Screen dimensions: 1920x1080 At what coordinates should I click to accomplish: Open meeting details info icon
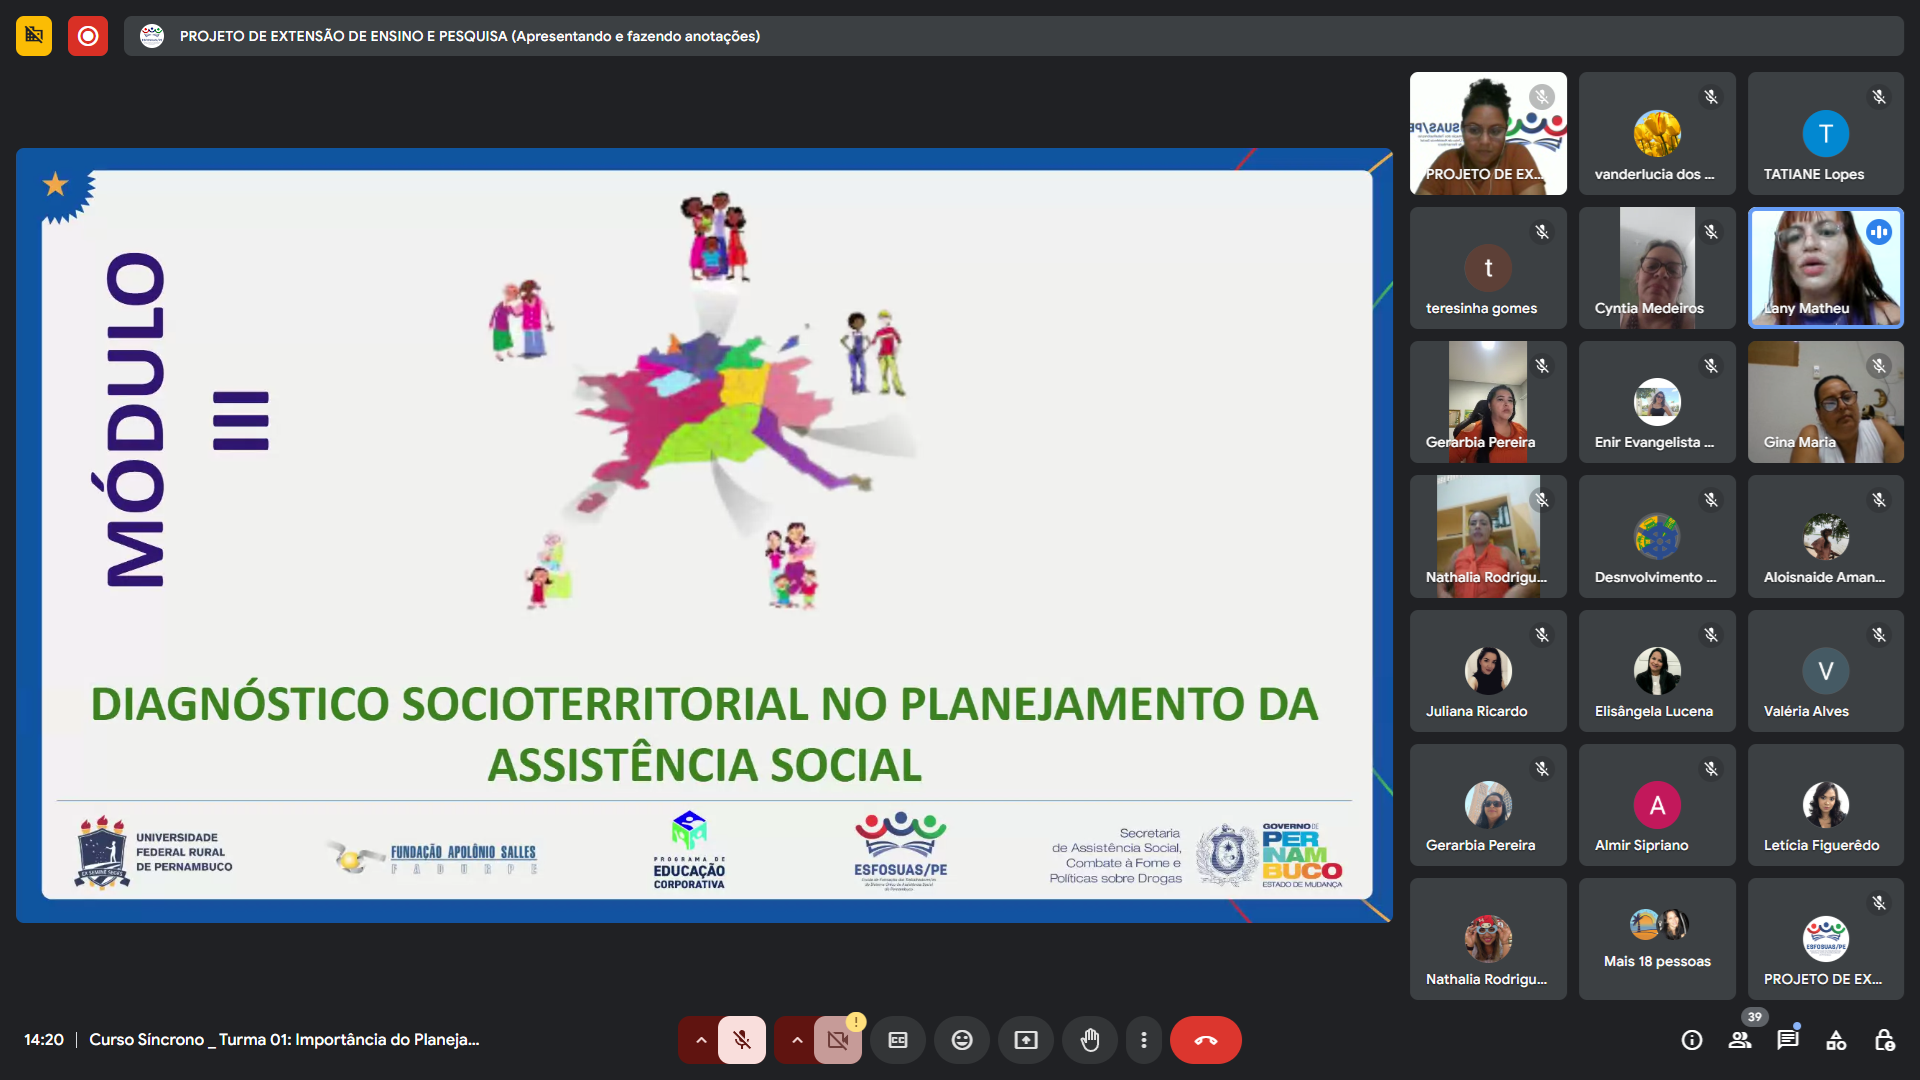[x=1692, y=1040]
